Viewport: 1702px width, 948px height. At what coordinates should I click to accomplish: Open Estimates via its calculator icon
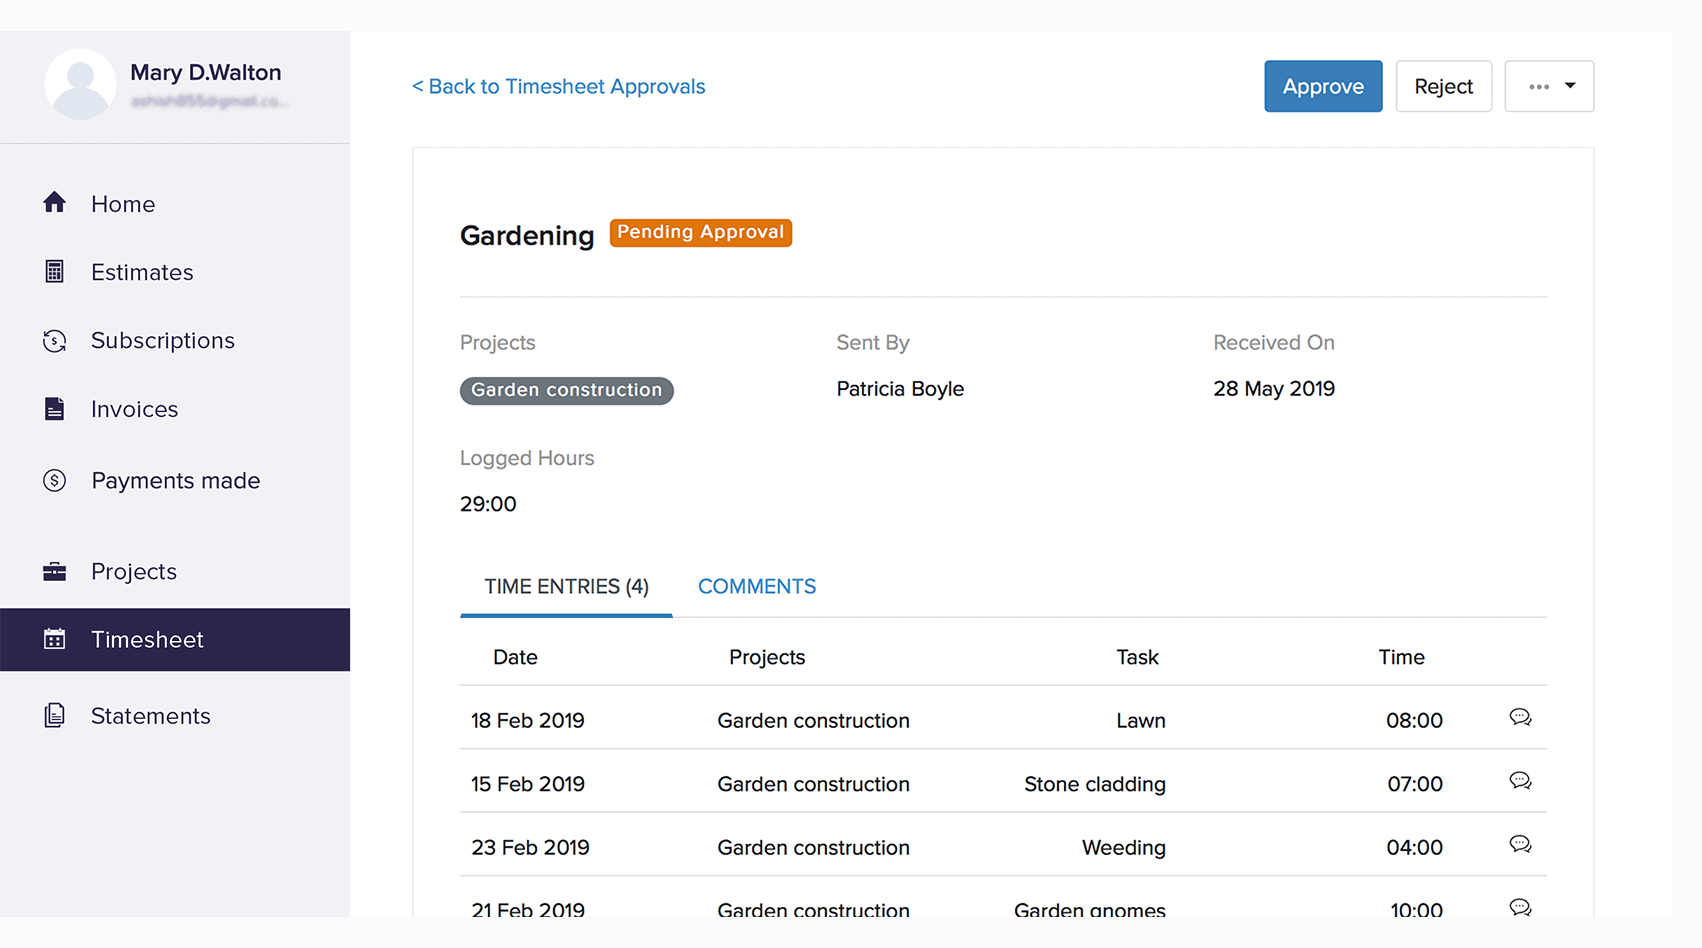(x=55, y=271)
